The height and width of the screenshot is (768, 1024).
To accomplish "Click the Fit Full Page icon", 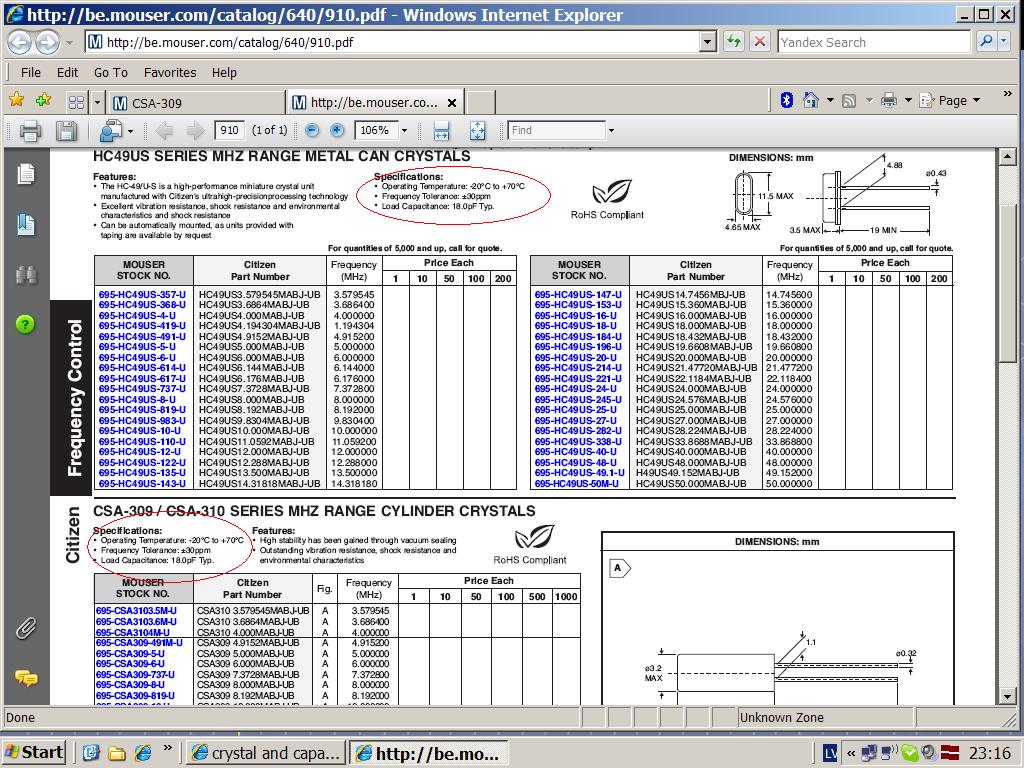I will [477, 131].
